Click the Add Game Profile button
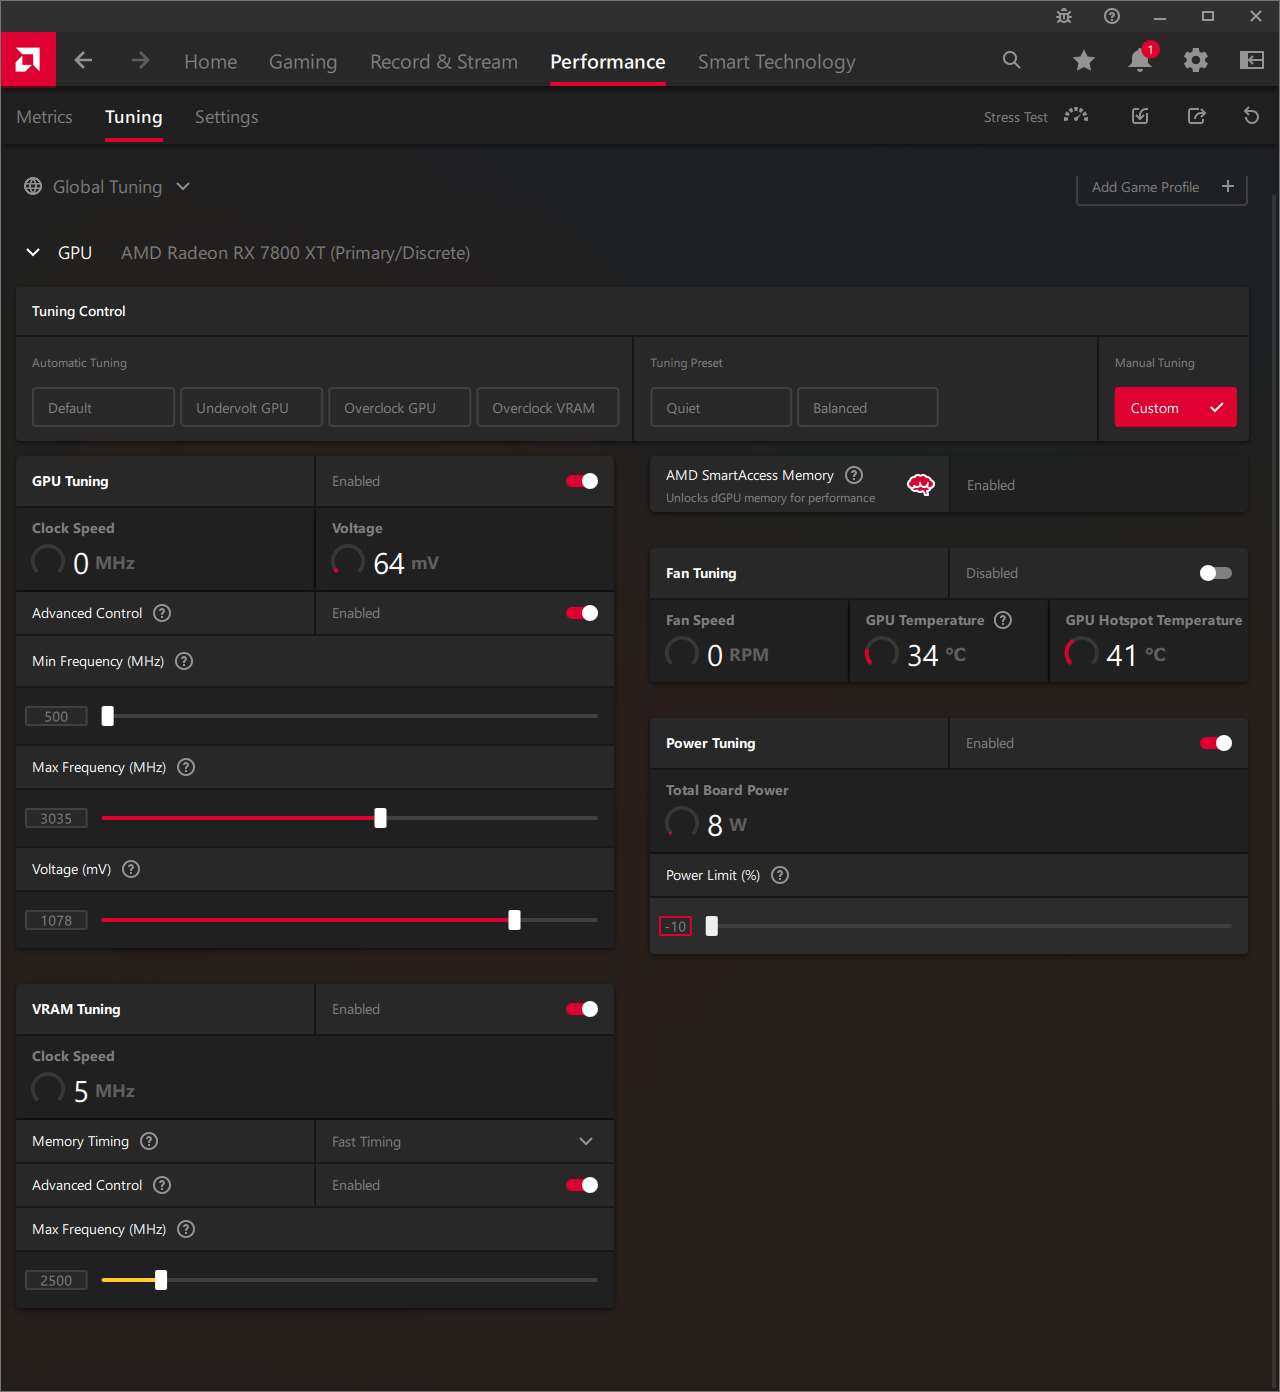The image size is (1280, 1392). [x=1162, y=187]
